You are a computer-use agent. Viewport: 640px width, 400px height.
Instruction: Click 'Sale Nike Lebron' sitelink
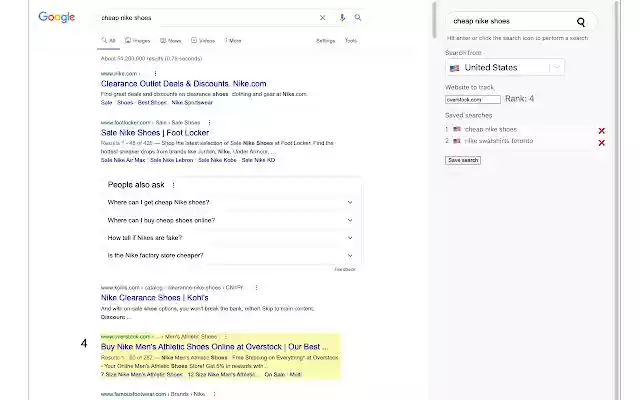pos(171,160)
